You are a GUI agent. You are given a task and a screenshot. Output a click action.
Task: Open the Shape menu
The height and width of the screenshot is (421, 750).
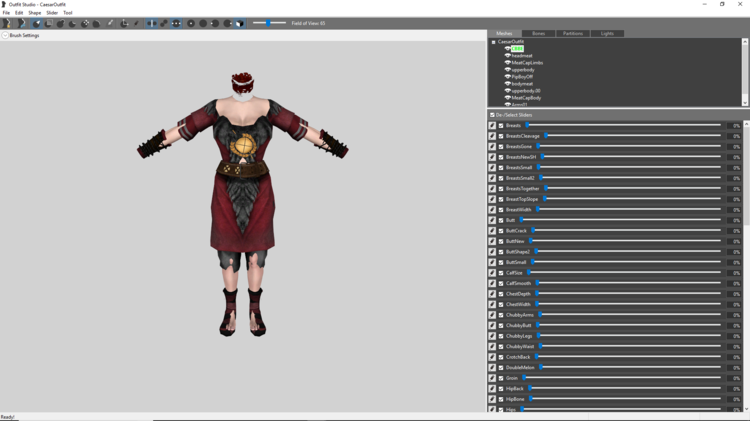point(34,13)
